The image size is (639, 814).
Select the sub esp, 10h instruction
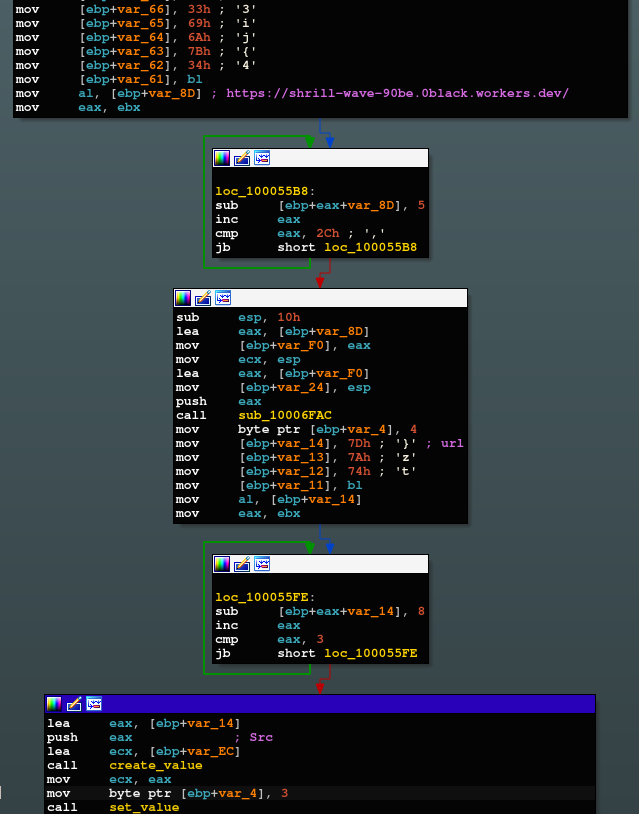[x=238, y=317]
